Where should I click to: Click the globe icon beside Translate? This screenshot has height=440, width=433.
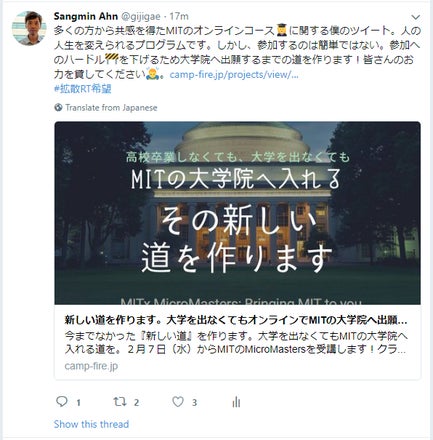tap(58, 108)
